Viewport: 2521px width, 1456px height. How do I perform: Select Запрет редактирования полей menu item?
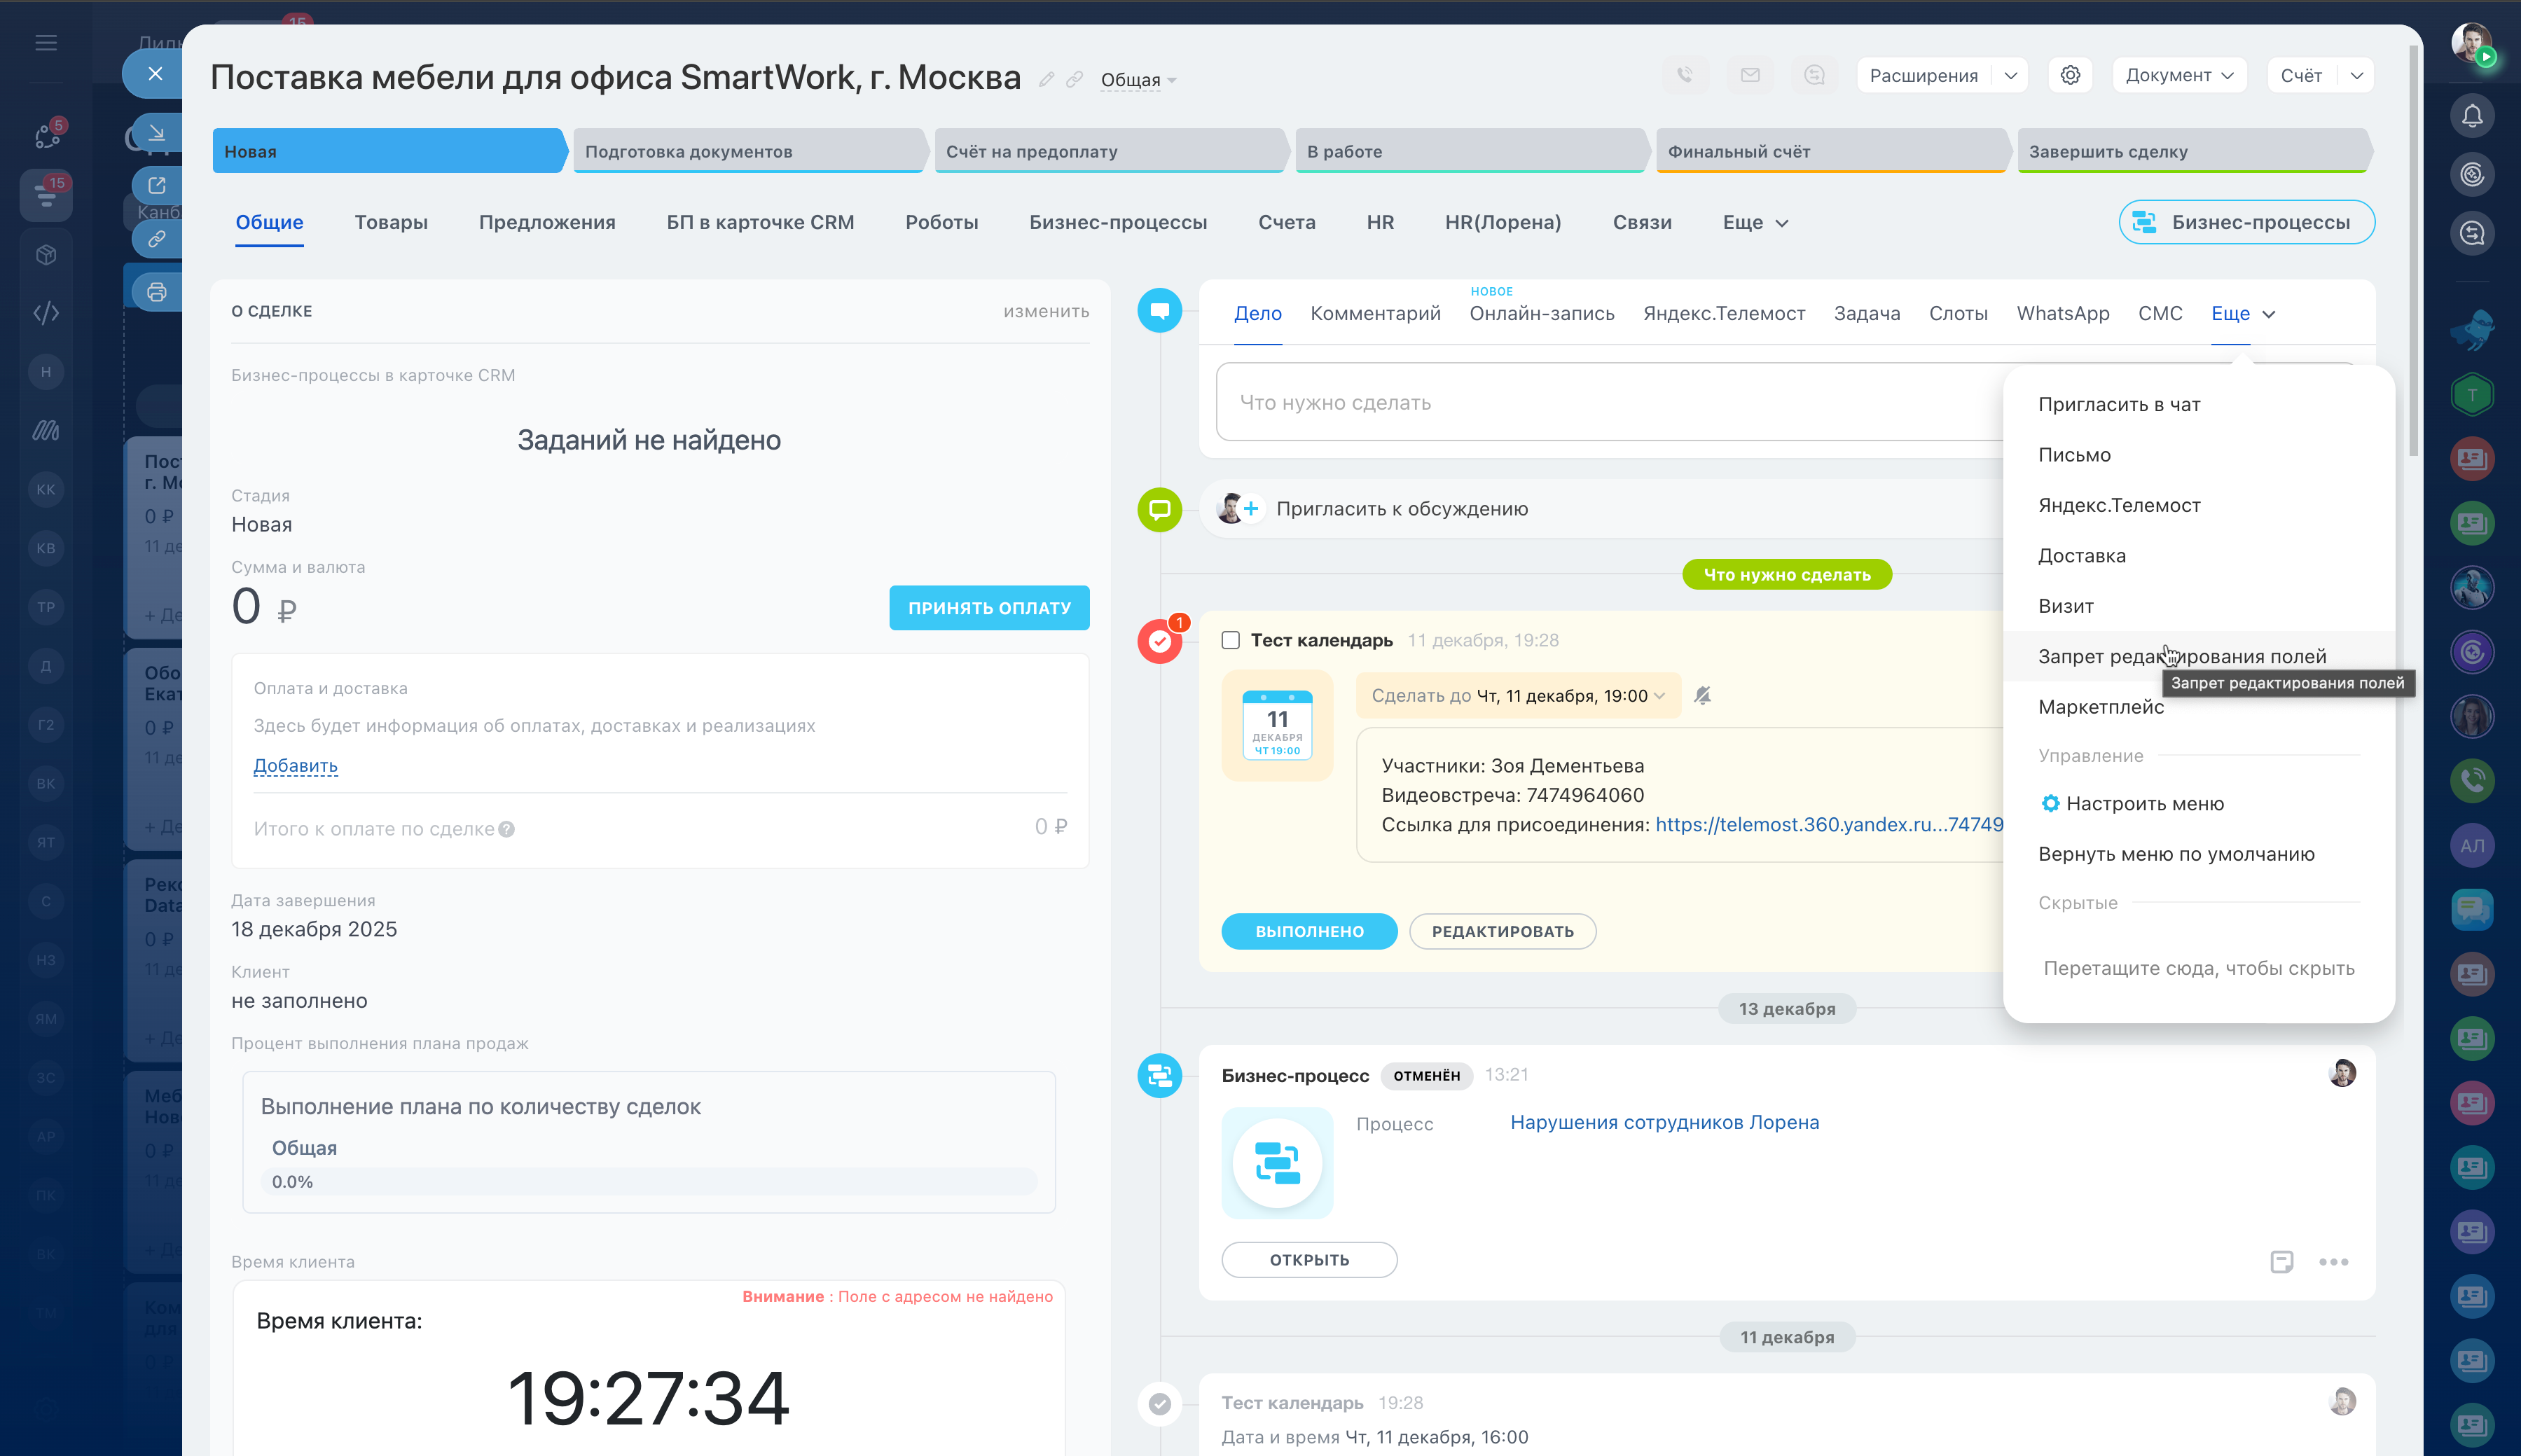[x=2182, y=656]
